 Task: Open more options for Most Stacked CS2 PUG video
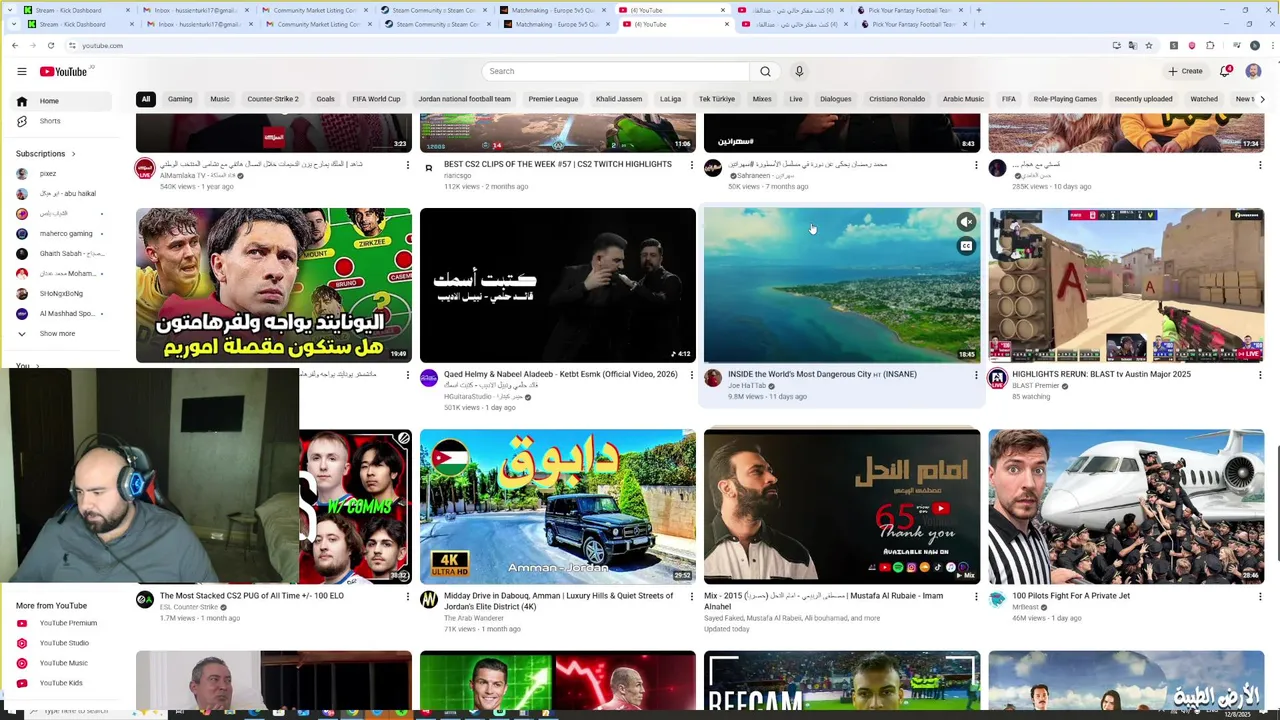(x=407, y=597)
